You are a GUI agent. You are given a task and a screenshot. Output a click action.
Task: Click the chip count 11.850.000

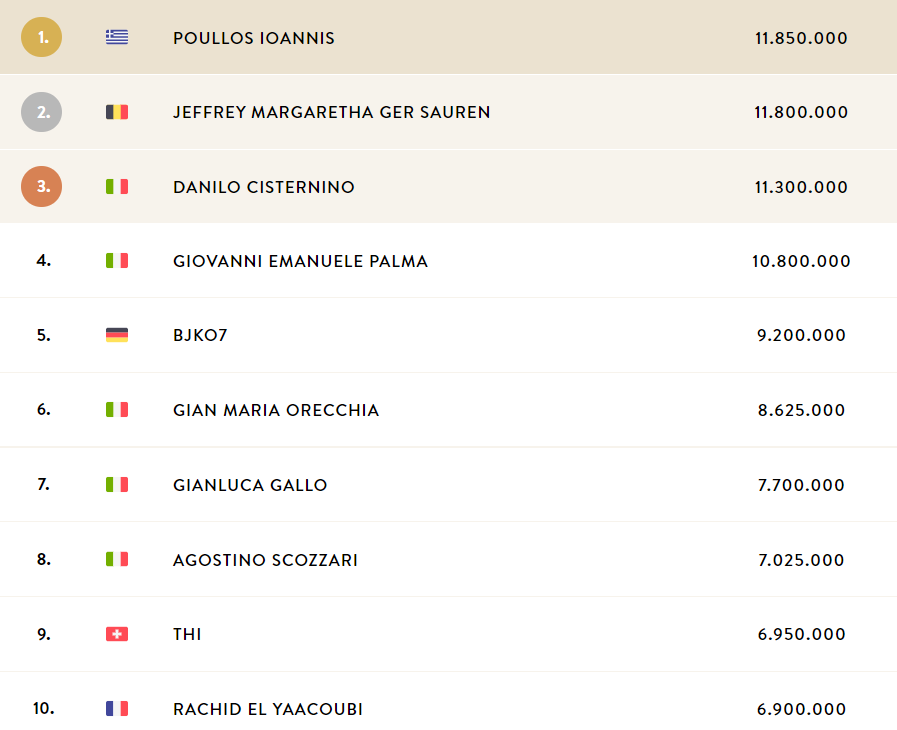pos(801,38)
